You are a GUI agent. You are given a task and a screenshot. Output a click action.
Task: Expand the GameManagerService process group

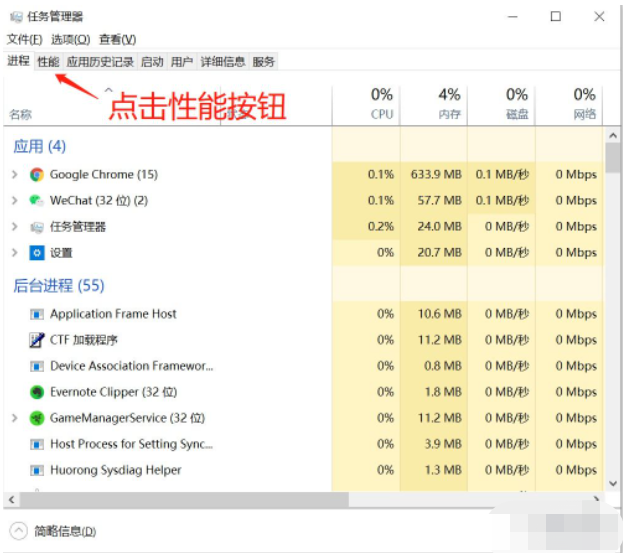[x=14, y=418]
